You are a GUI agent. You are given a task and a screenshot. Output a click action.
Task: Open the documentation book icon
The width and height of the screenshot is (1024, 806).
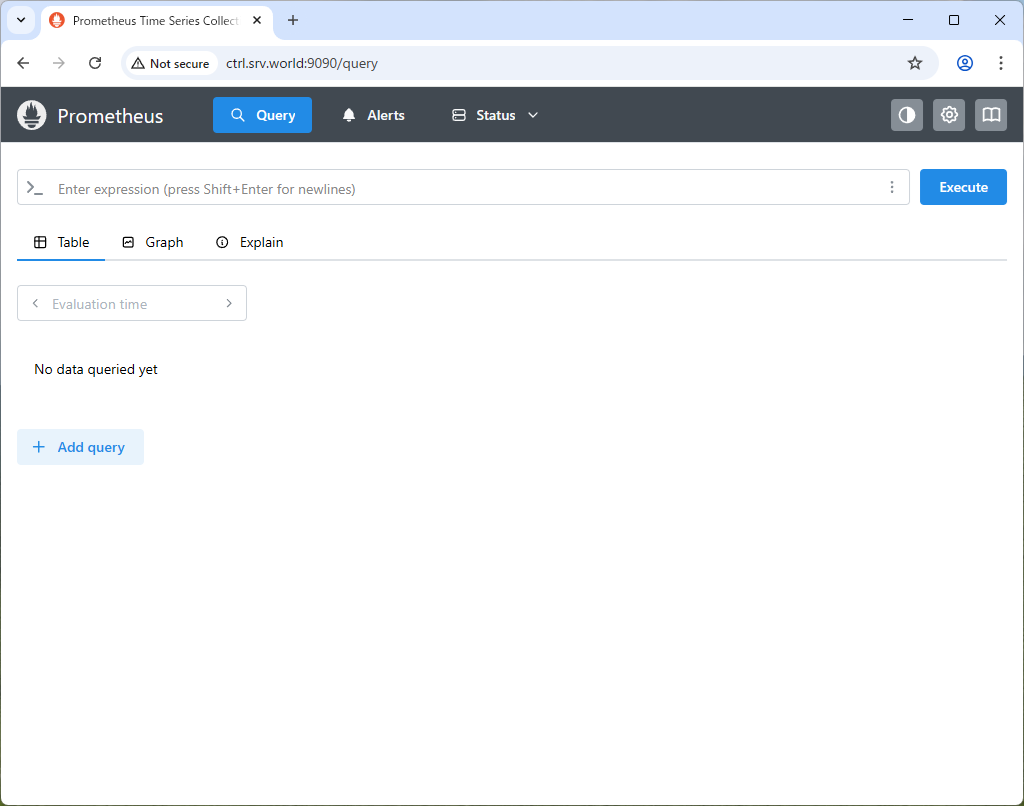coord(991,115)
